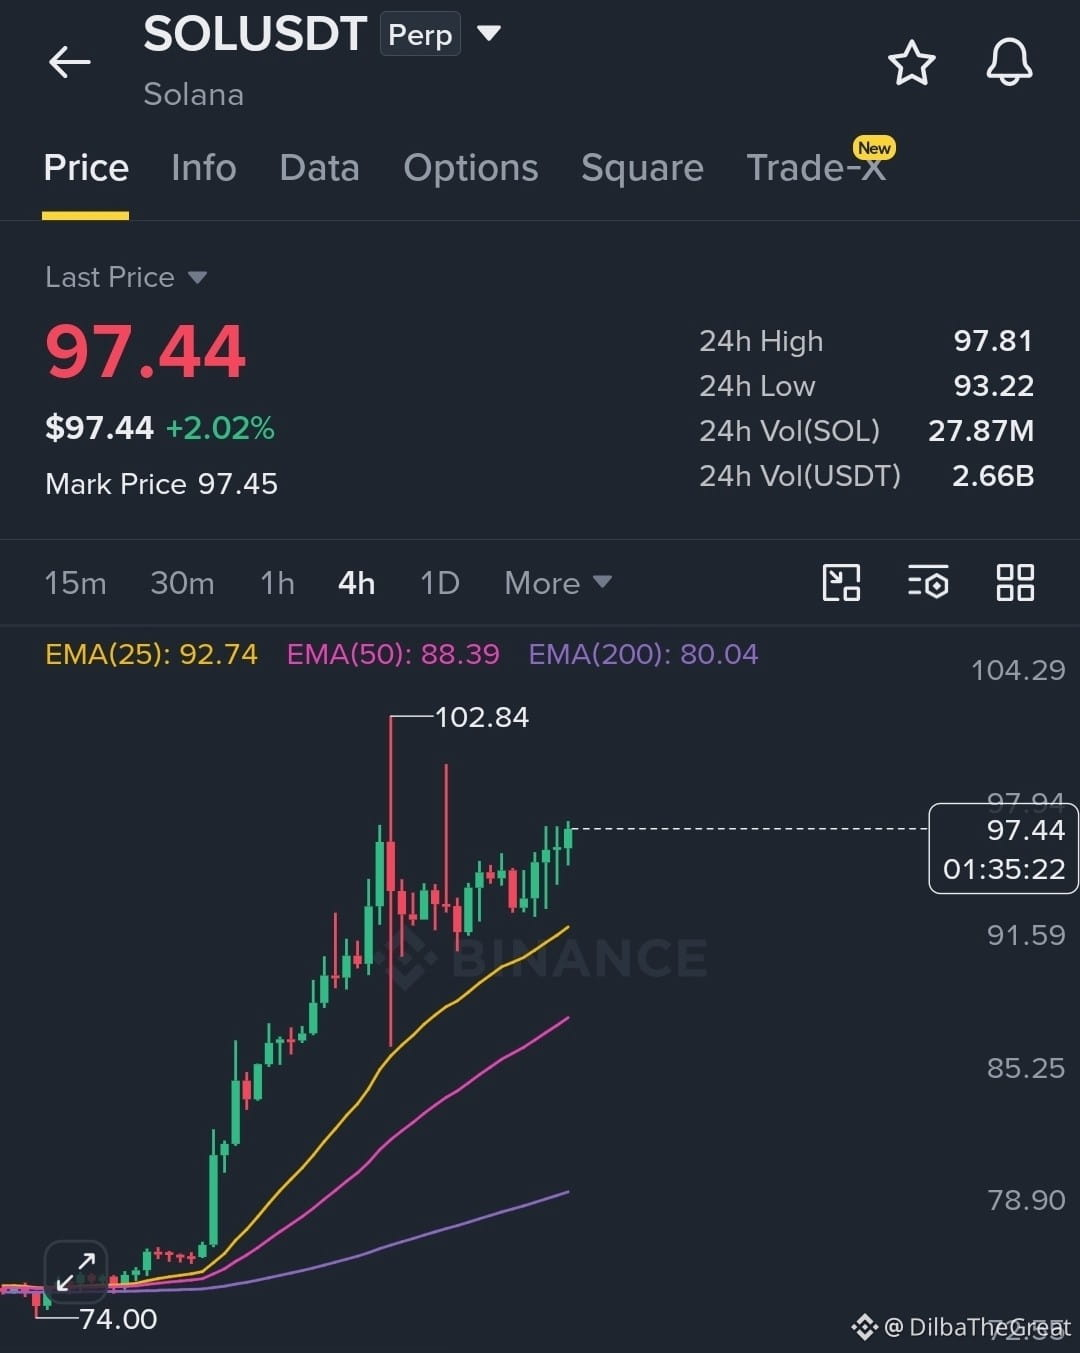The image size is (1080, 1353).
Task: Select the 1h timeframe
Action: [x=277, y=583]
